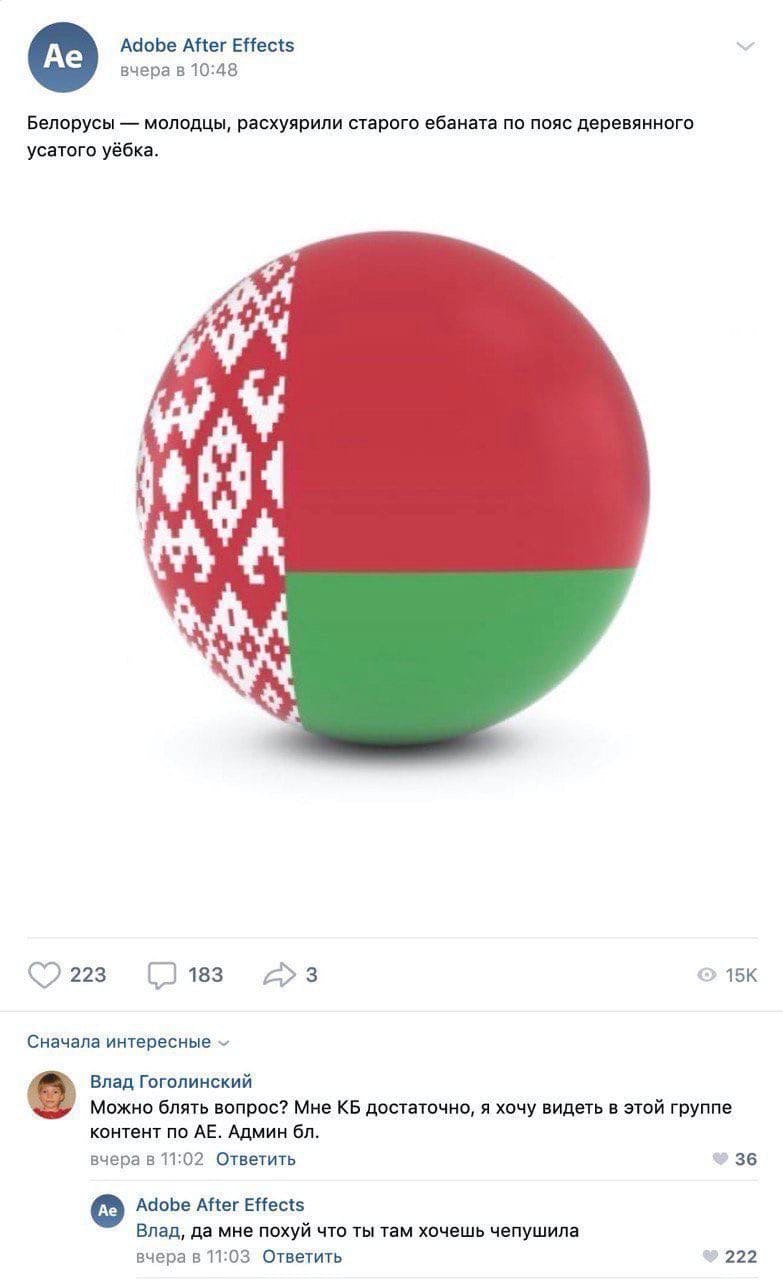783x1280 pixels.
Task: Click 'Ответить' under the Adobe After Effects reply
Action: [302, 1256]
